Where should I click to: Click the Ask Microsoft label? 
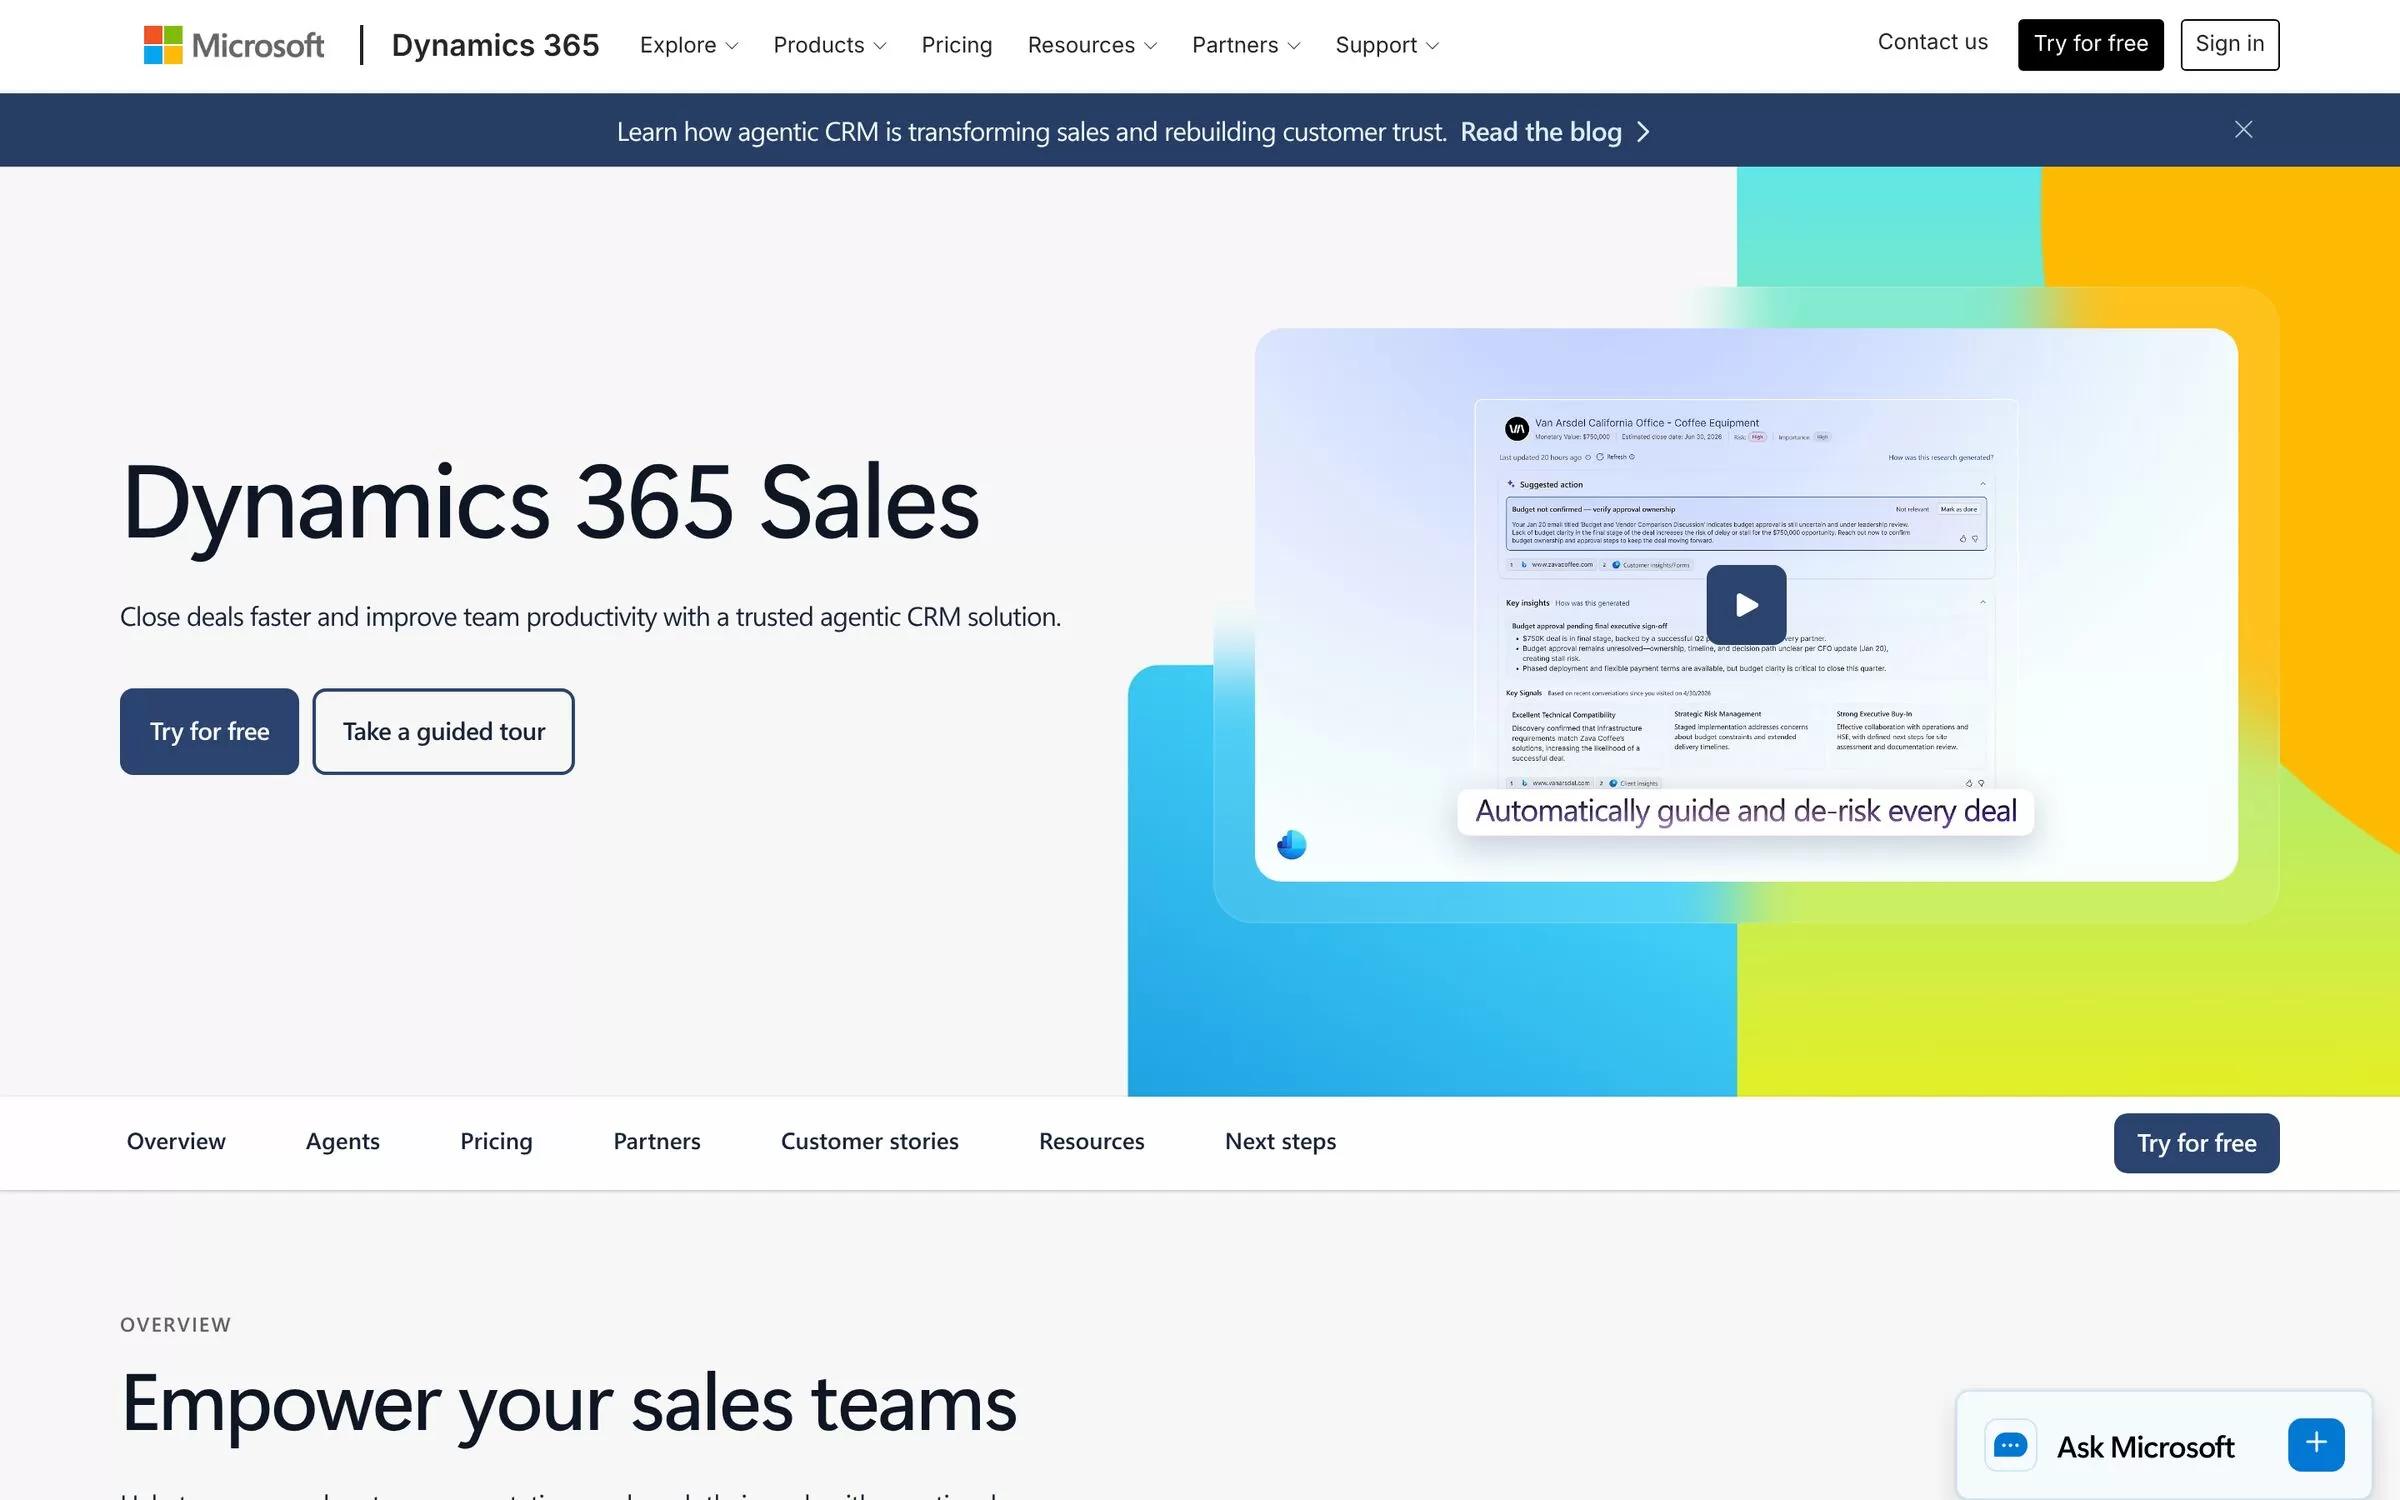click(2145, 1447)
